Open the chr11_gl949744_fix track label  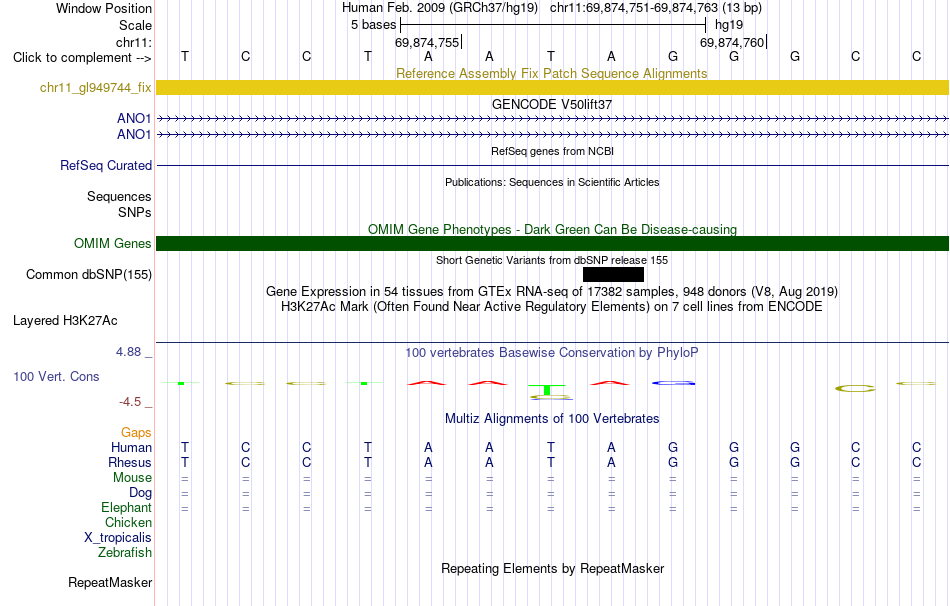point(95,87)
